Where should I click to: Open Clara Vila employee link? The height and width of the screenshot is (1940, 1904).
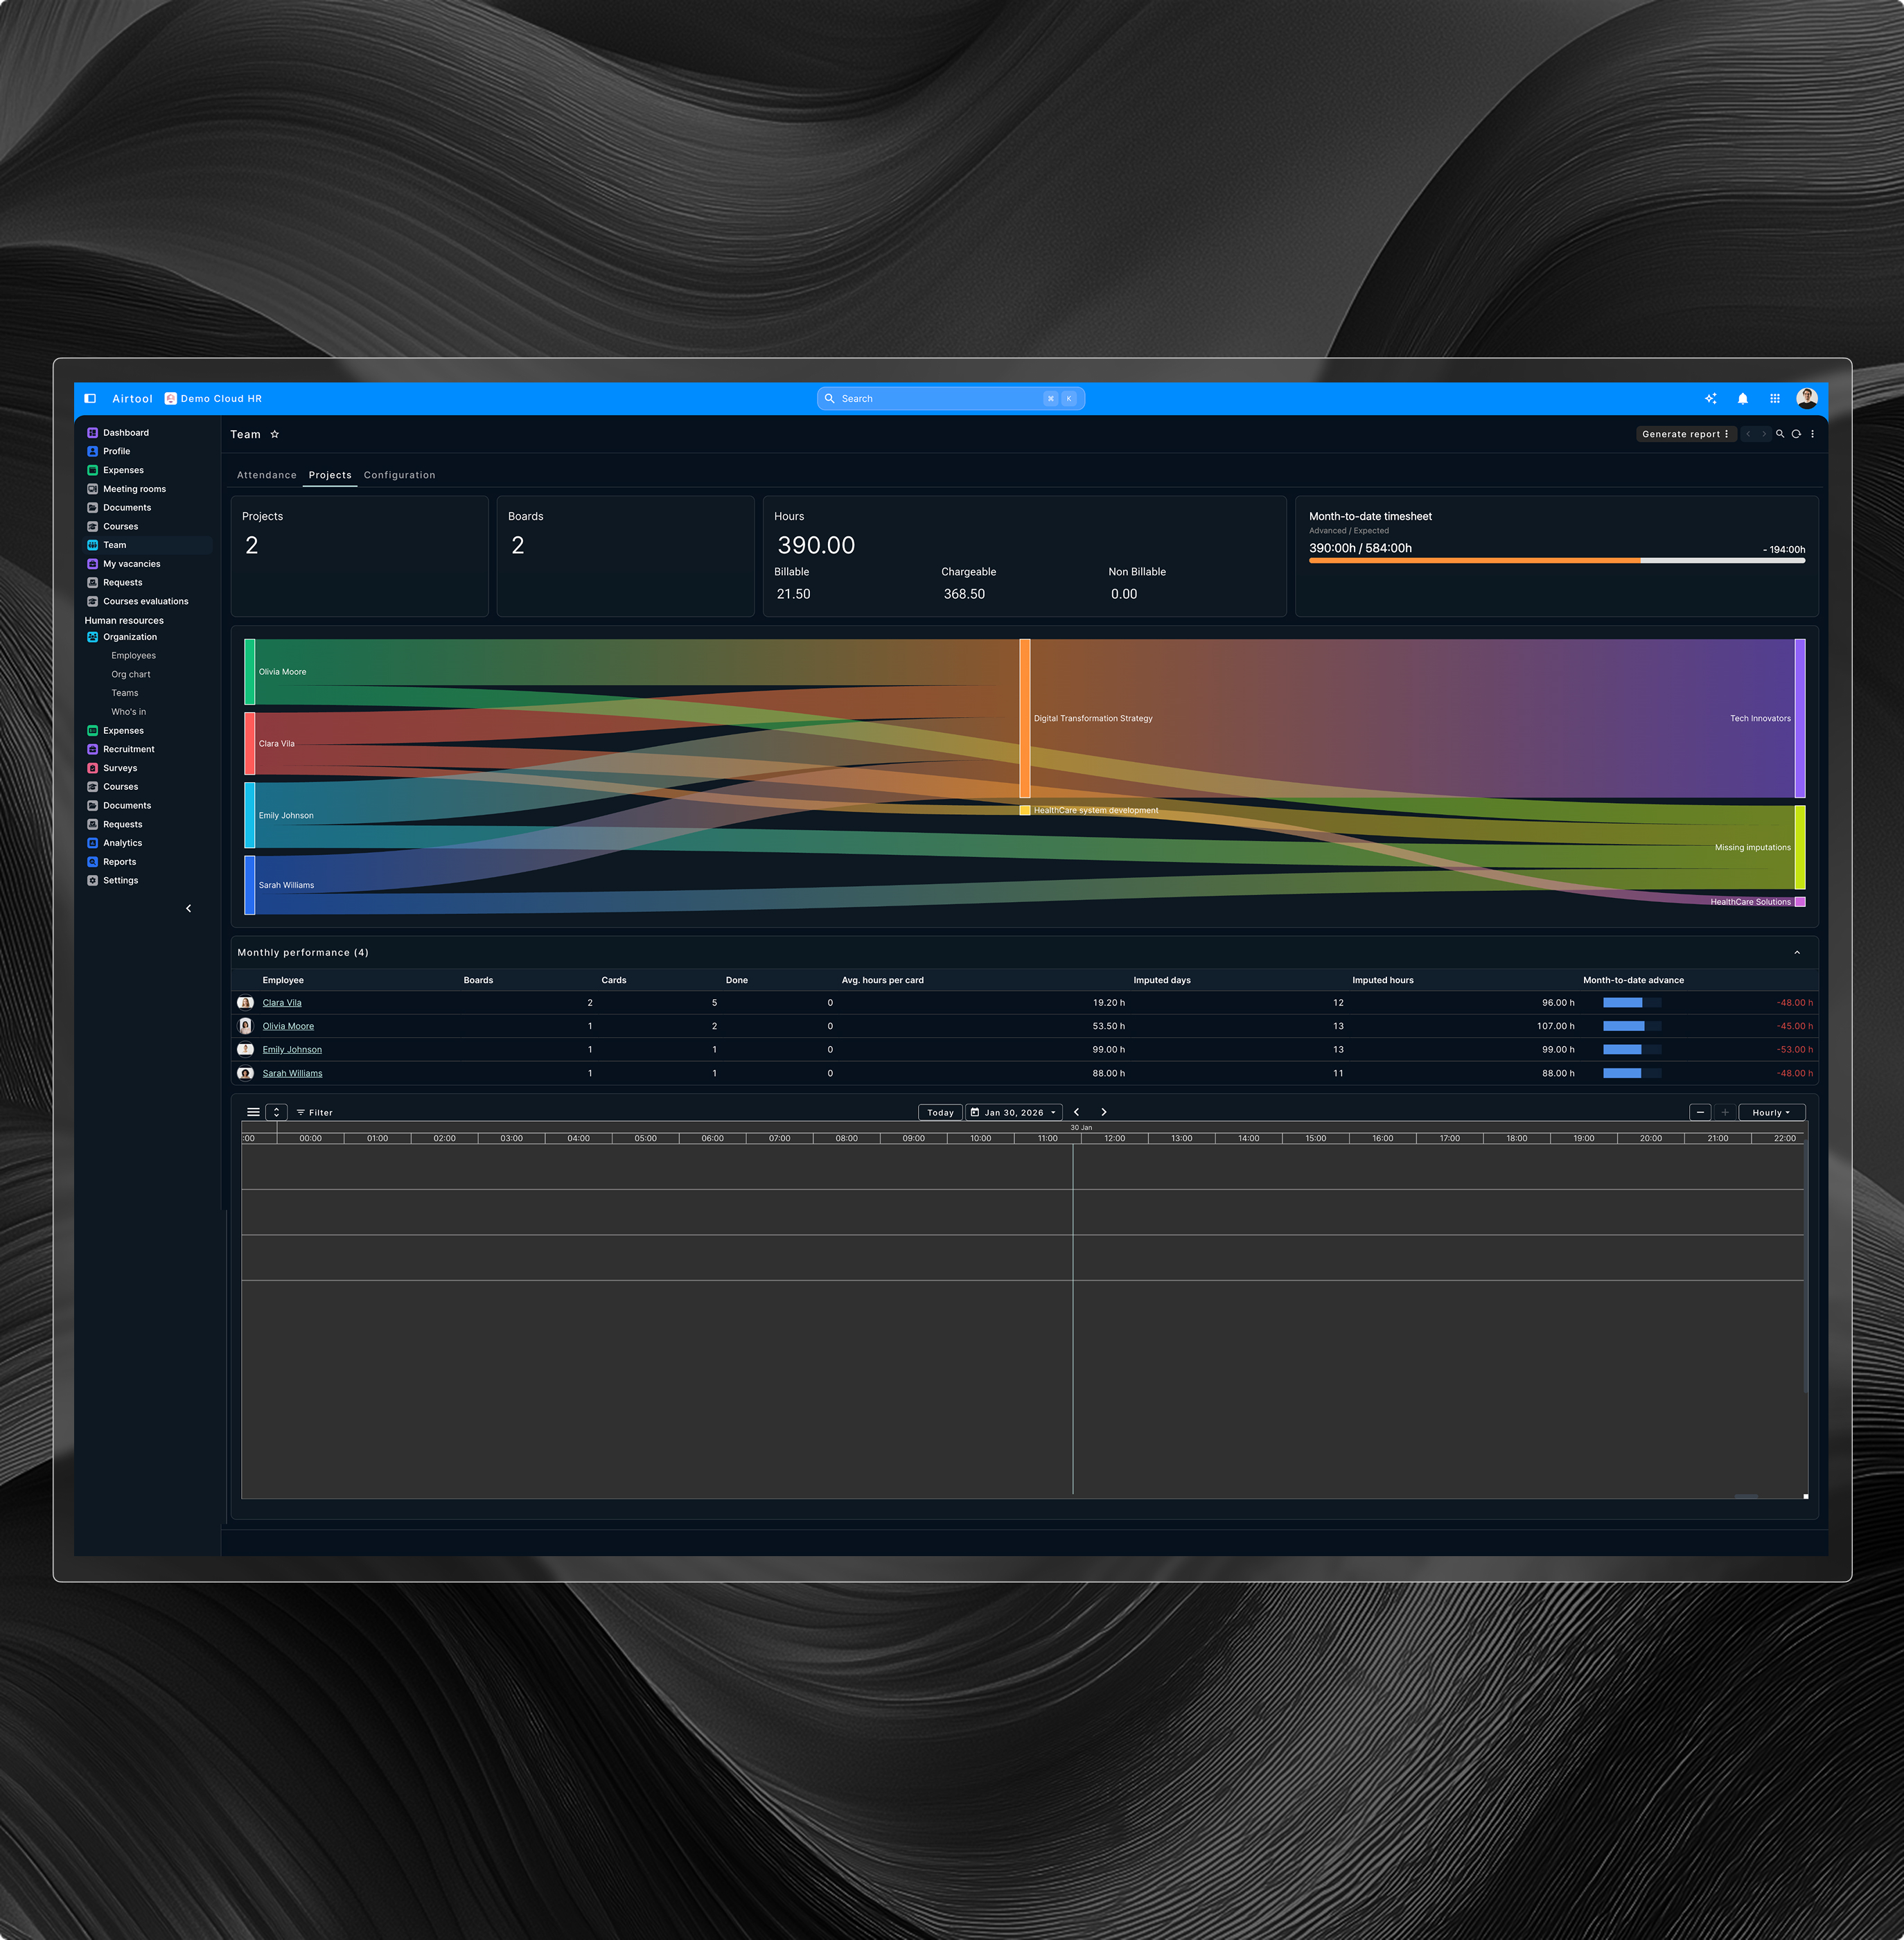point(282,1003)
